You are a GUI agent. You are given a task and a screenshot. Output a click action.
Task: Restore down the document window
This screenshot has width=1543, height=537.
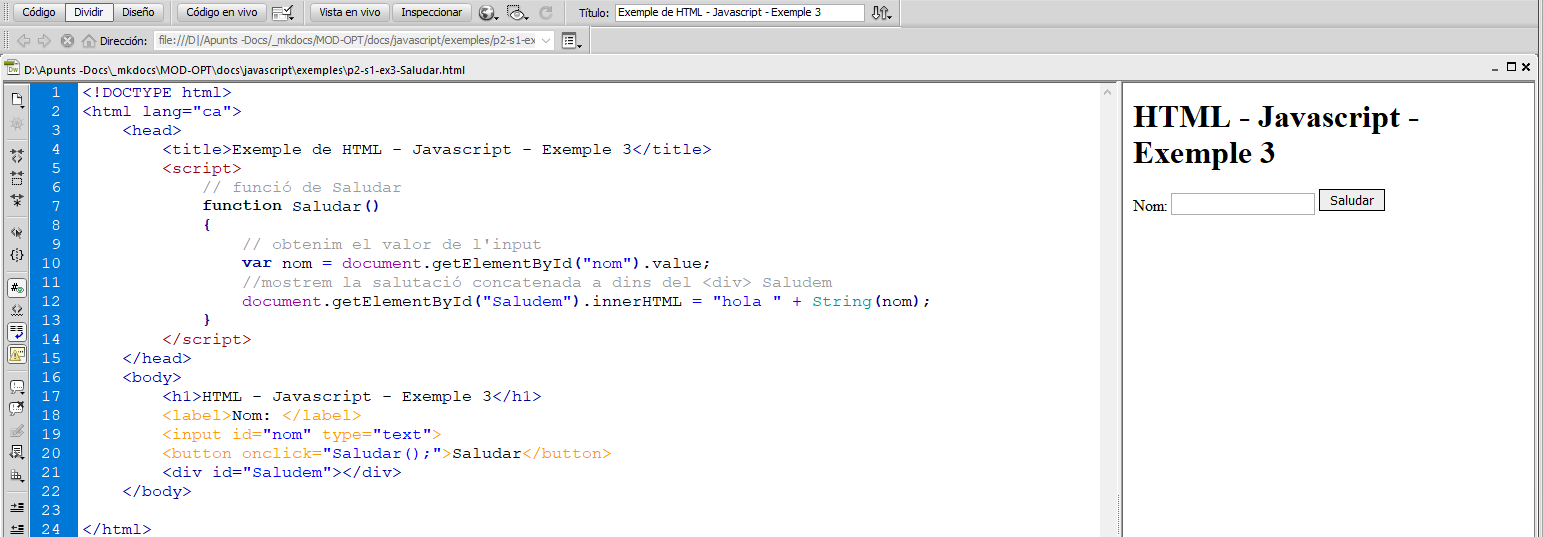coord(1512,67)
